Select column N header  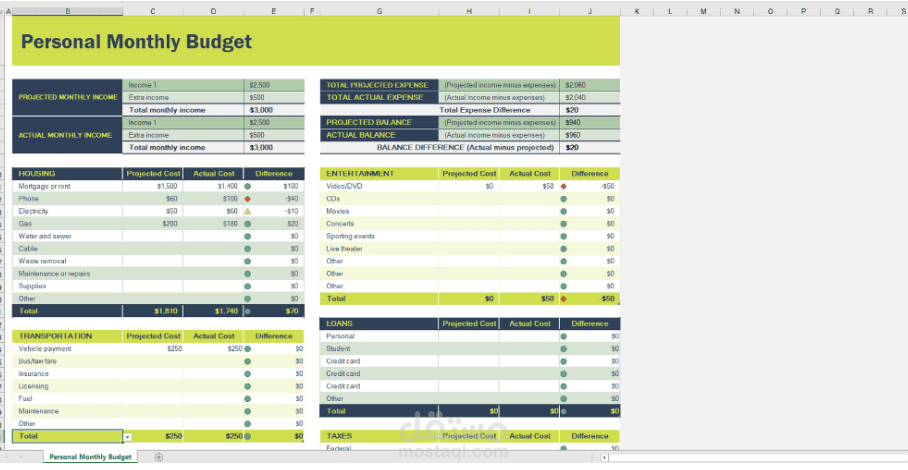tap(737, 11)
